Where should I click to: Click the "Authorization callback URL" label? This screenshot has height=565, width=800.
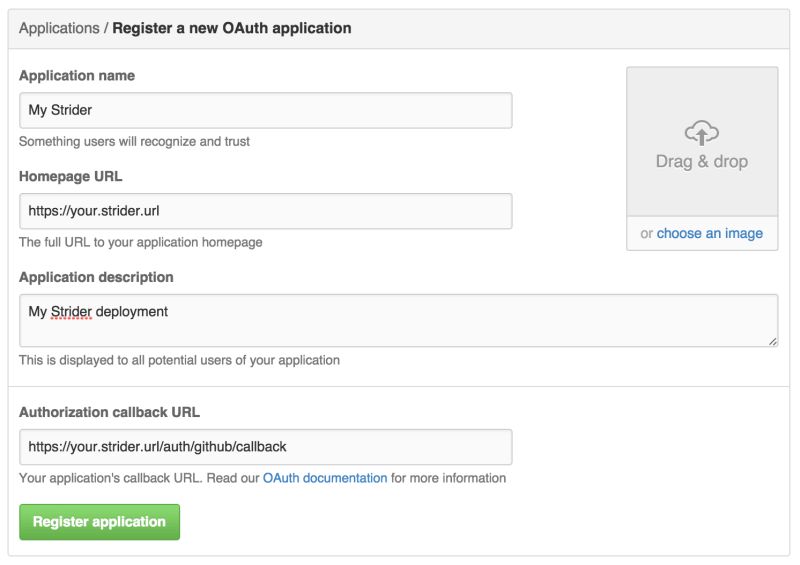click(109, 412)
